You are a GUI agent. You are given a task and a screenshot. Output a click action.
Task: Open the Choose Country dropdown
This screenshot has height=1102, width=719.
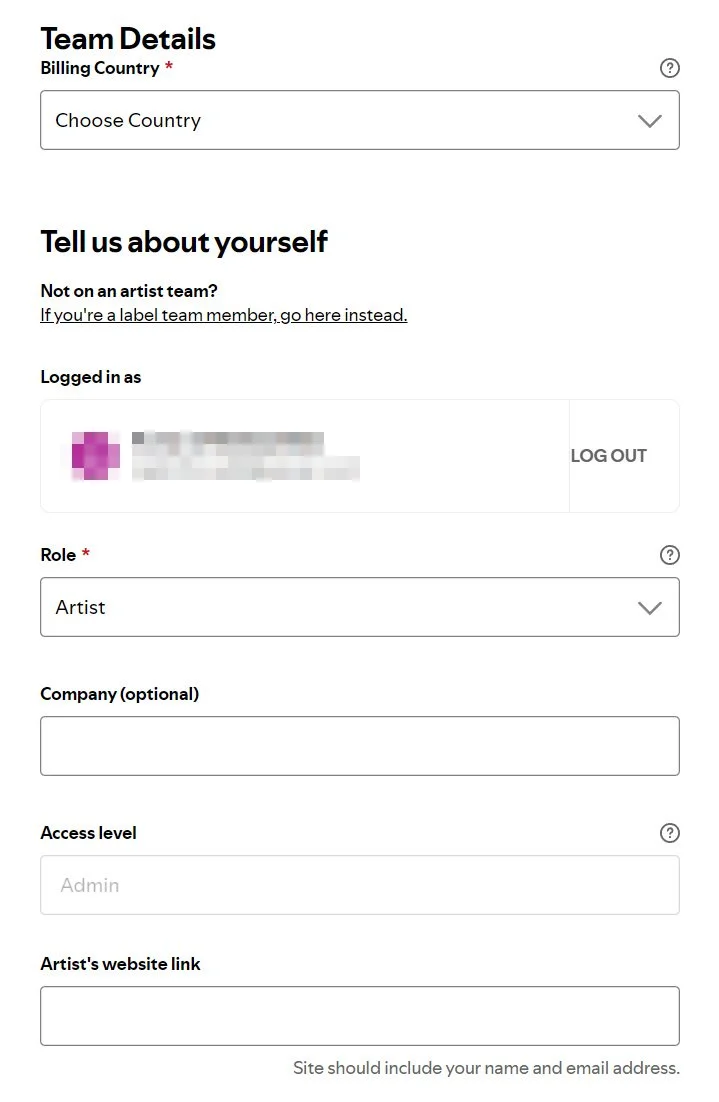[x=360, y=120]
